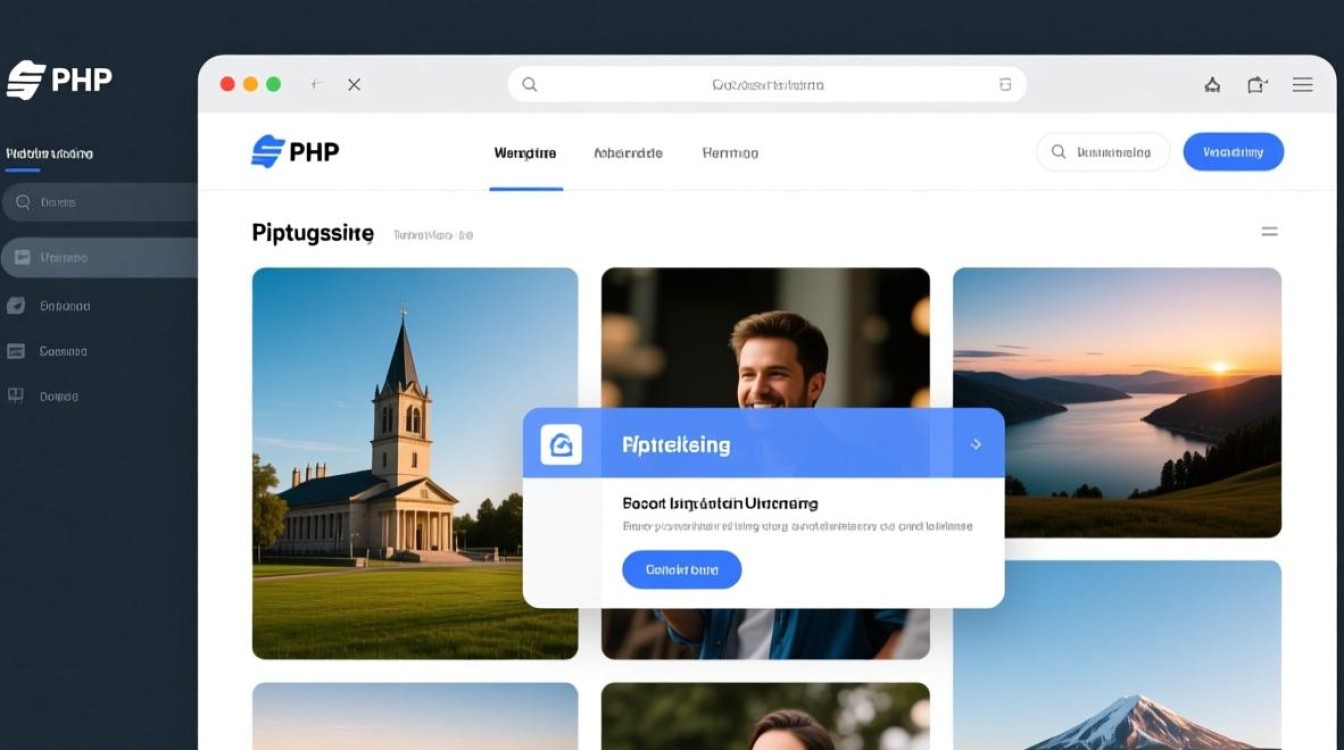Open the church photo thumbnail

415,463
